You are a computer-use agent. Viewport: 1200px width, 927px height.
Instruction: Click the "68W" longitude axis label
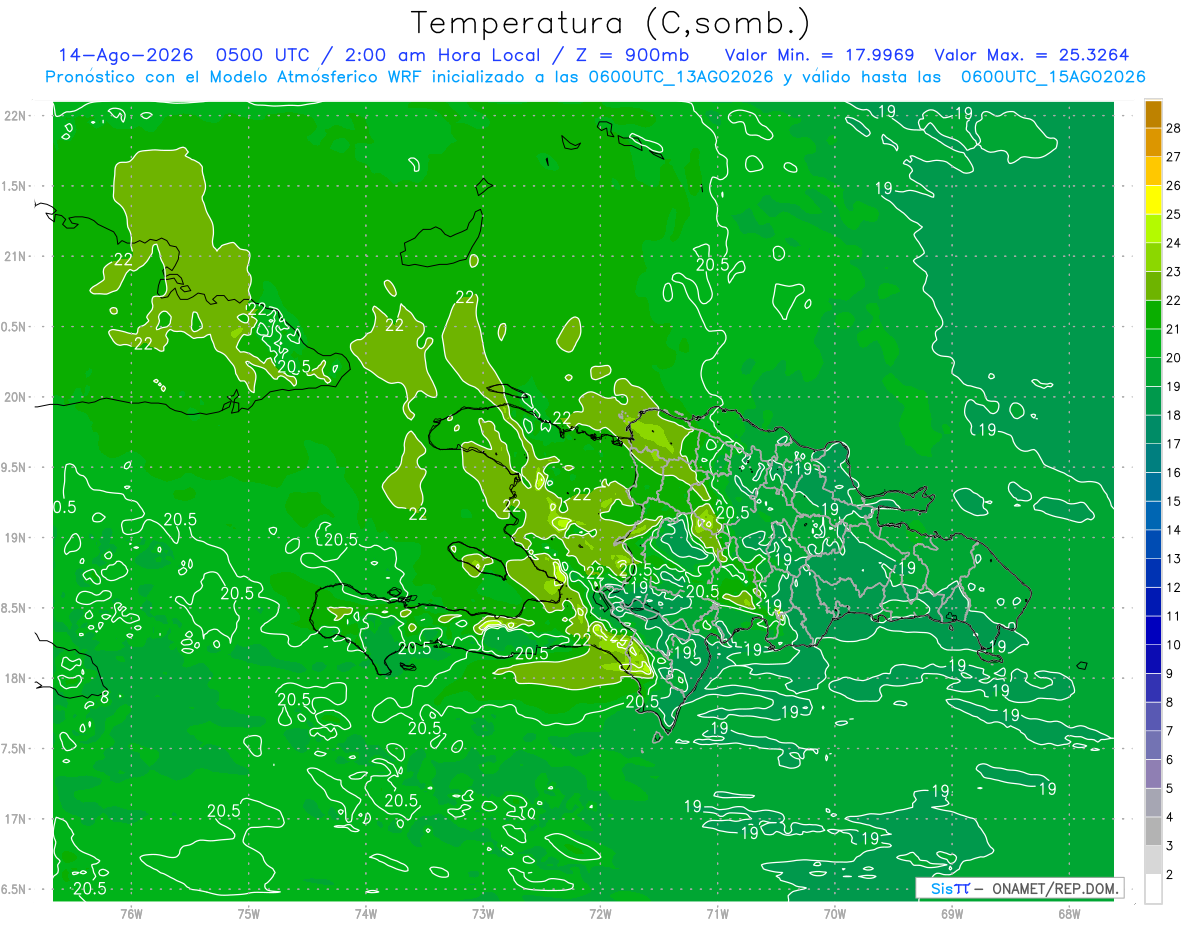(1068, 914)
